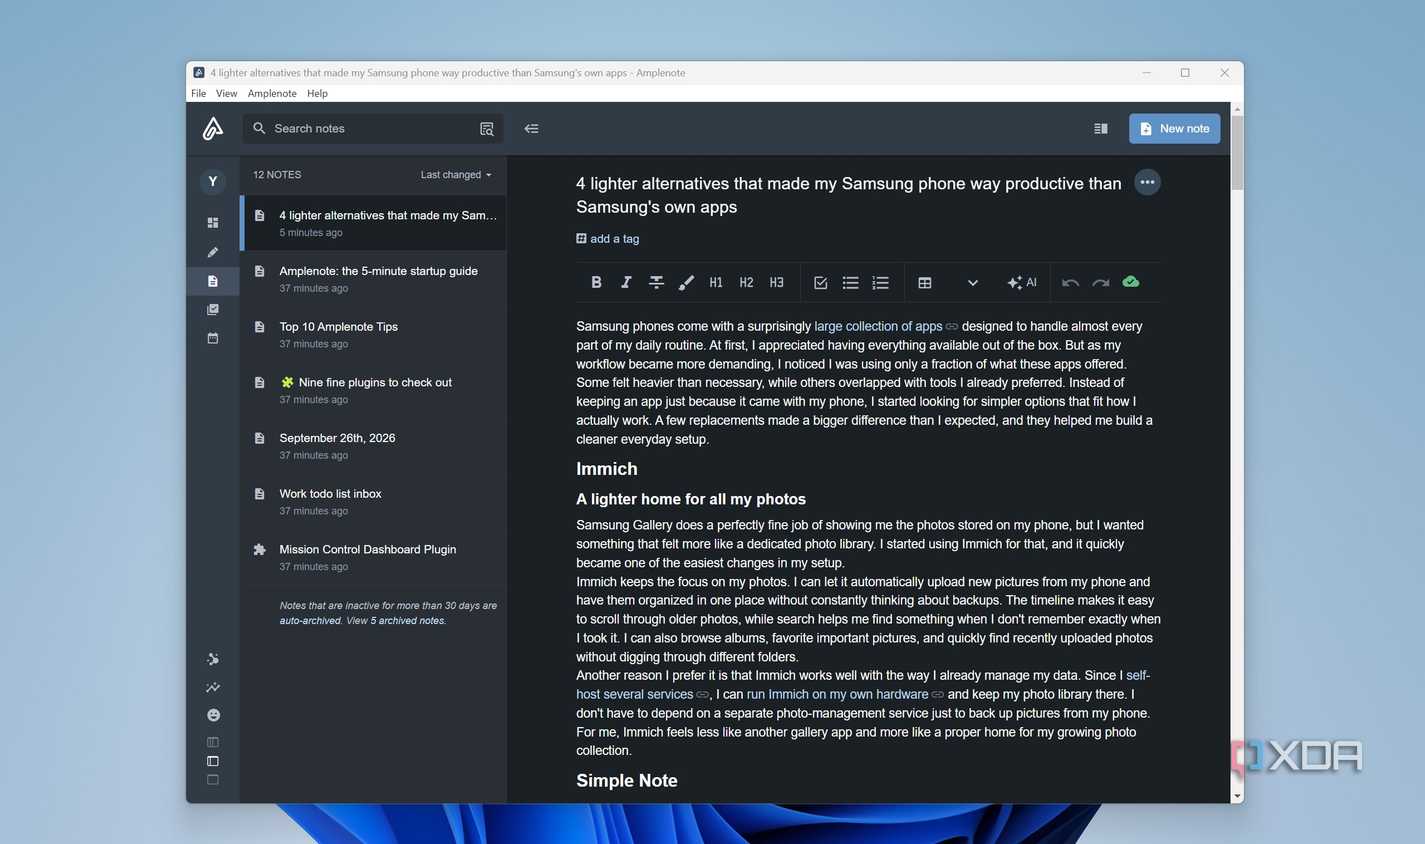This screenshot has height=844, width=1425.
Task: Create a new note
Action: coord(1175,128)
